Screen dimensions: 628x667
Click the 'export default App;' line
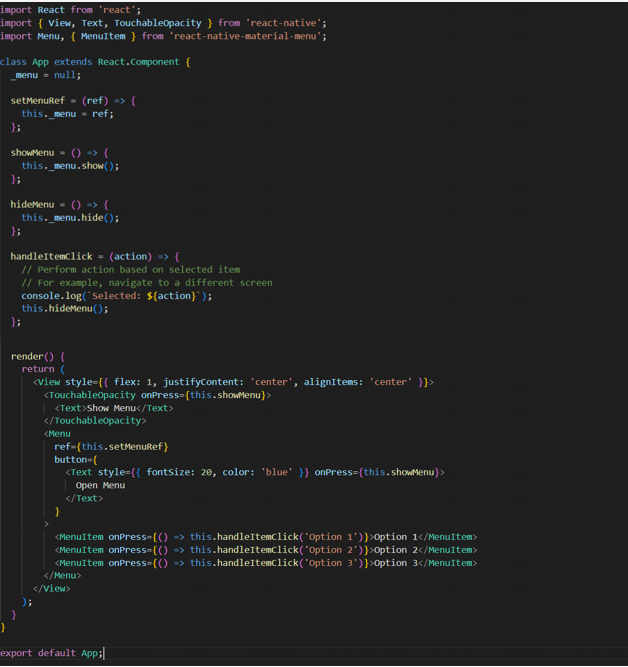[x=50, y=653]
